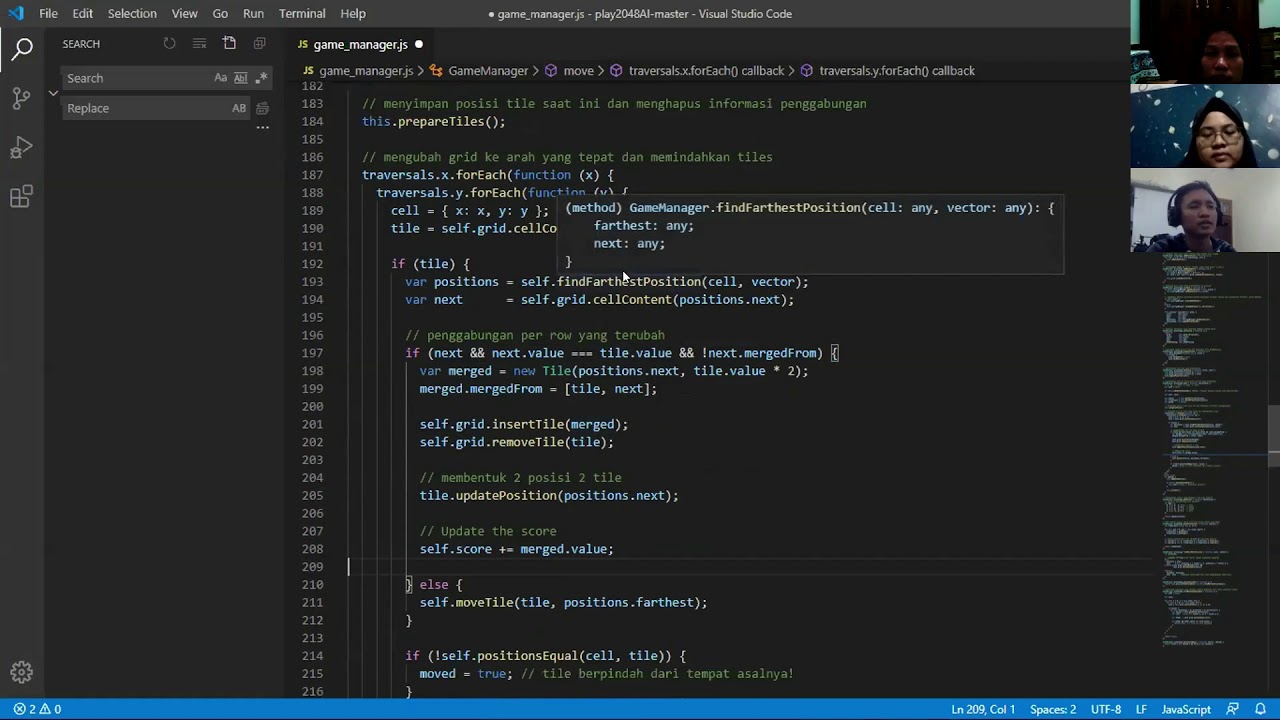Toggle Preserve Case in Replace field
1280x720 pixels.
tap(239, 108)
